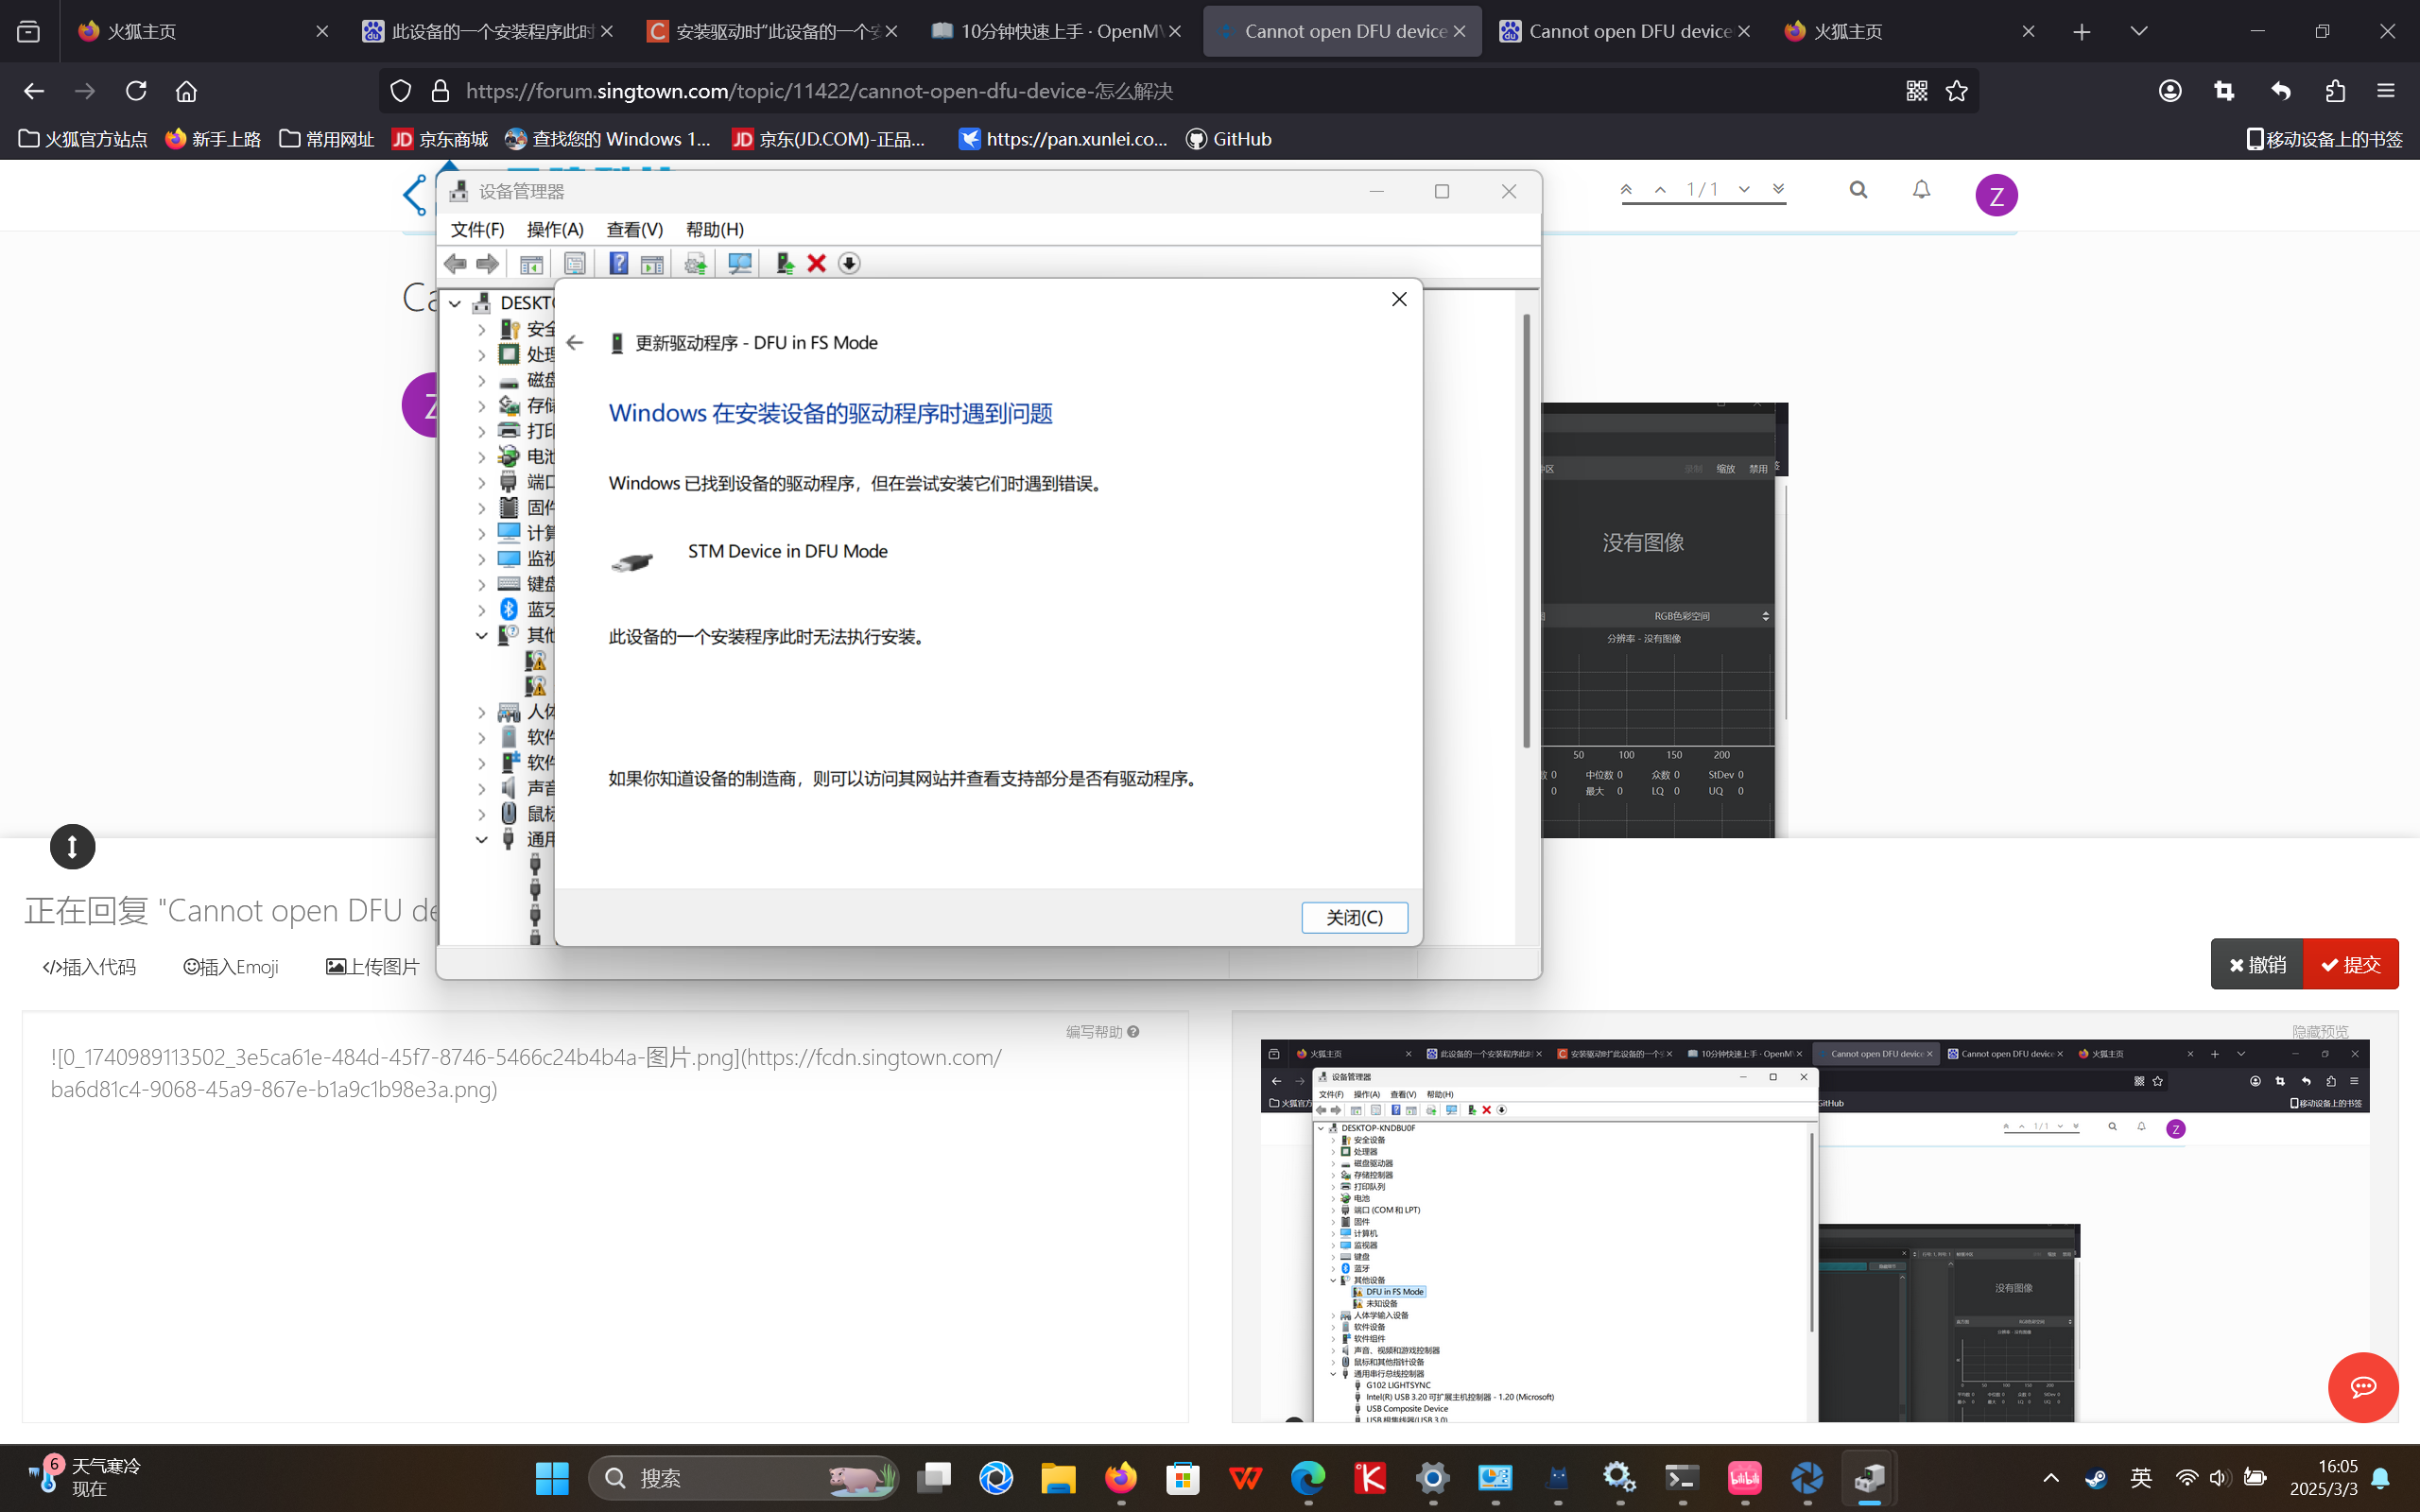Click 插入代码 in the composer toolbar
Image resolution: width=2420 pixels, height=1512 pixels.
pos(89,967)
